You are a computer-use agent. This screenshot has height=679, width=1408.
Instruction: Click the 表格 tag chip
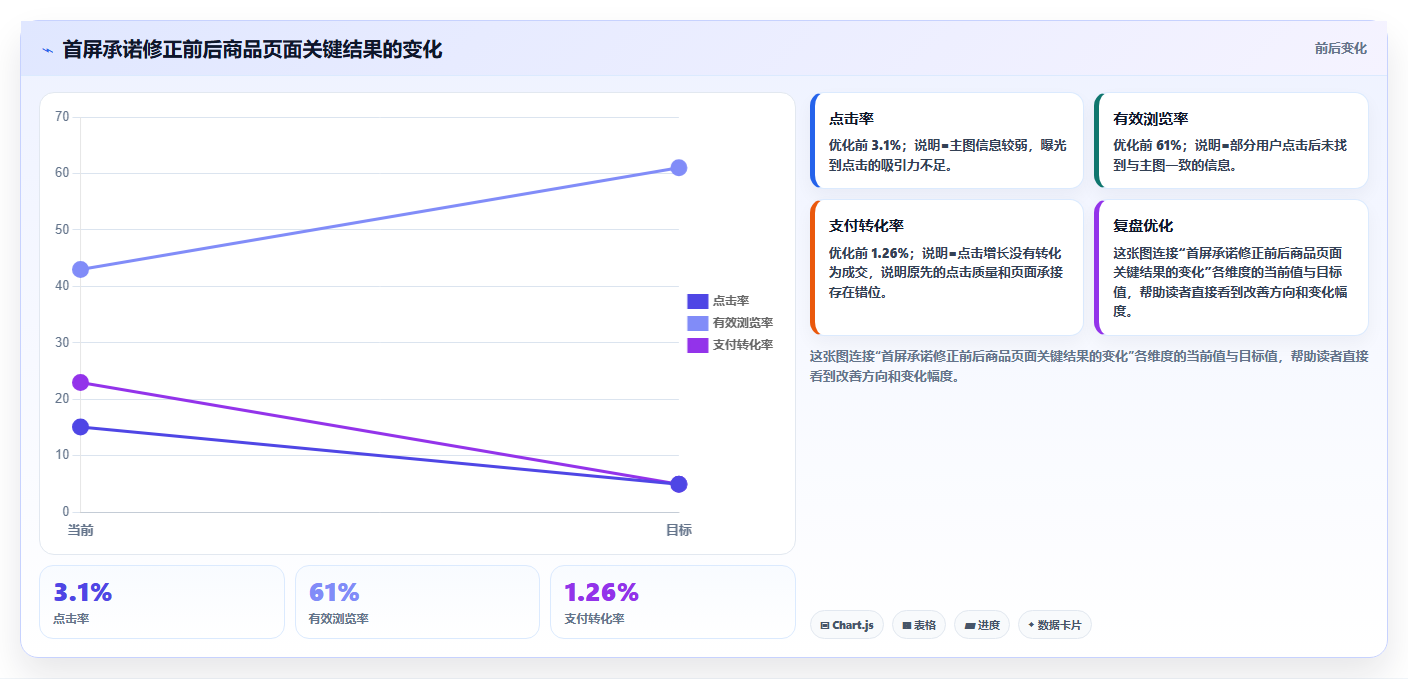919,625
